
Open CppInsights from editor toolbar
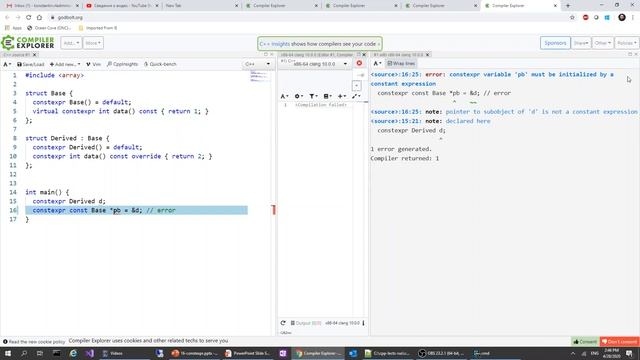click(122, 64)
